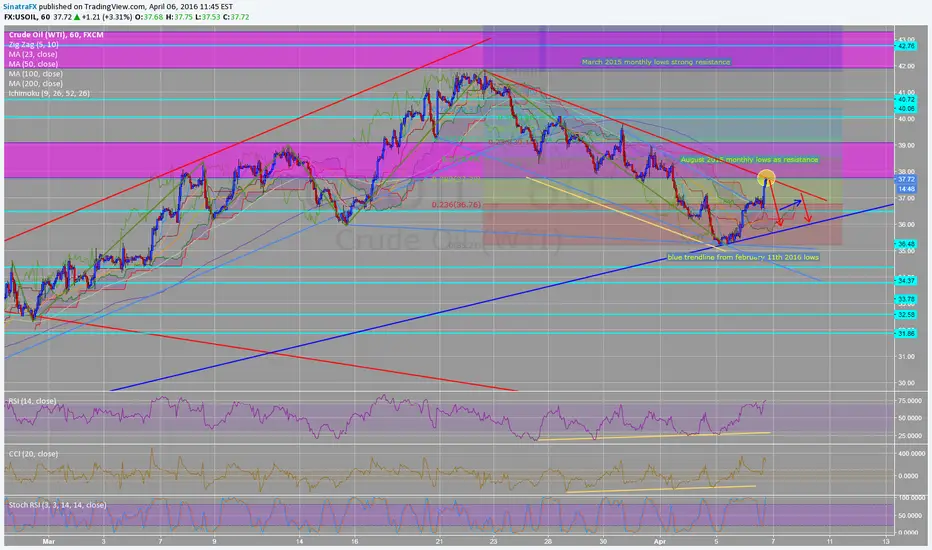Click the Ichimoku (9, 26, 52, 26) label
The height and width of the screenshot is (550, 932).
tap(49, 93)
